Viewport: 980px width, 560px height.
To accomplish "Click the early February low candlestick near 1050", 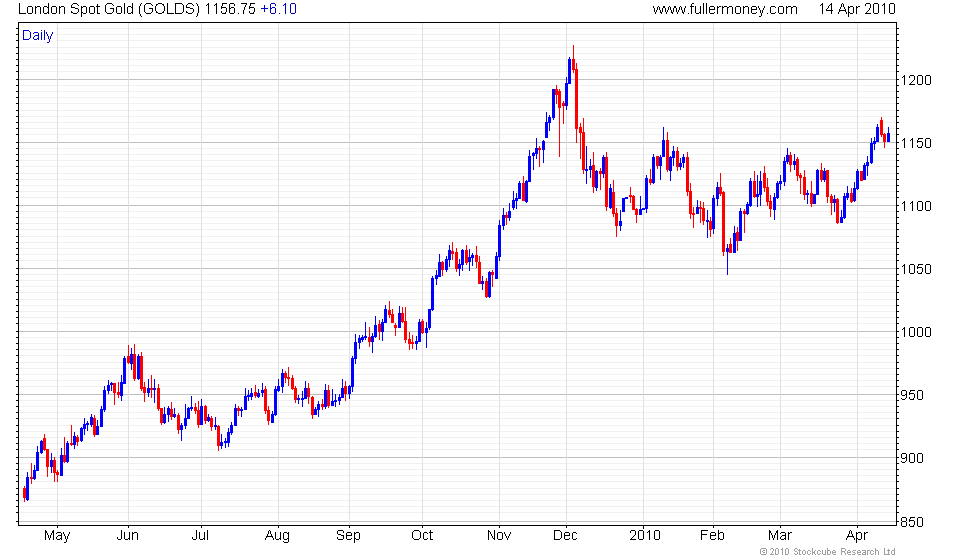I will [728, 256].
